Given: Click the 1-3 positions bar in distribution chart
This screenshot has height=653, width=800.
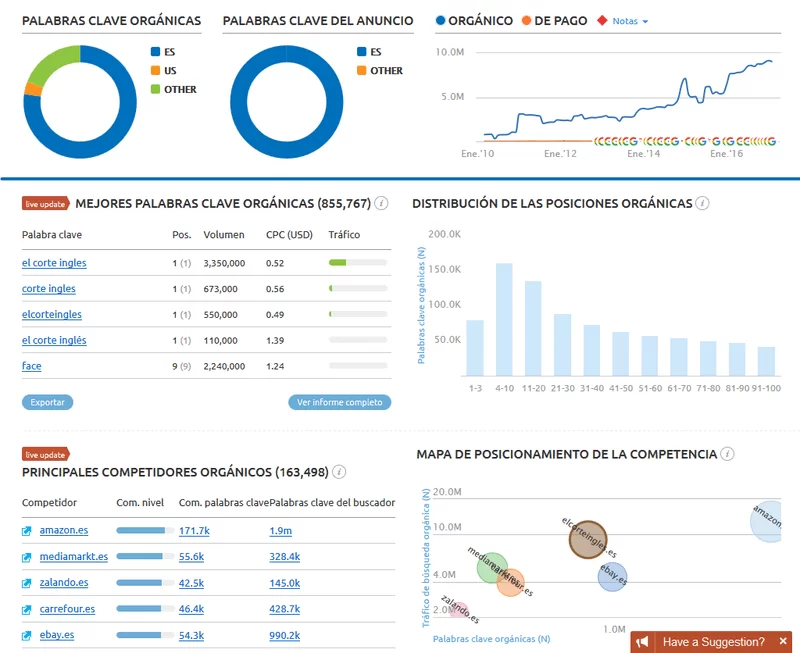Looking at the screenshot, I should click(x=475, y=348).
